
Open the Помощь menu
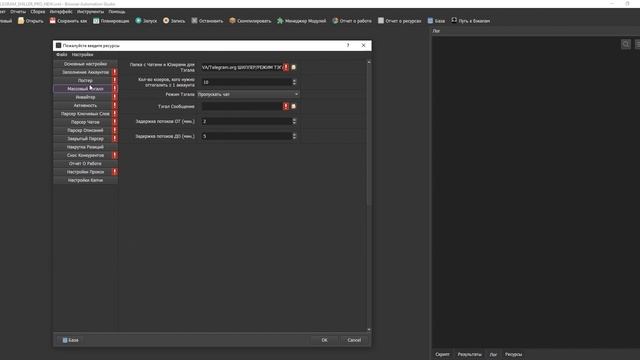pyautogui.click(x=117, y=12)
